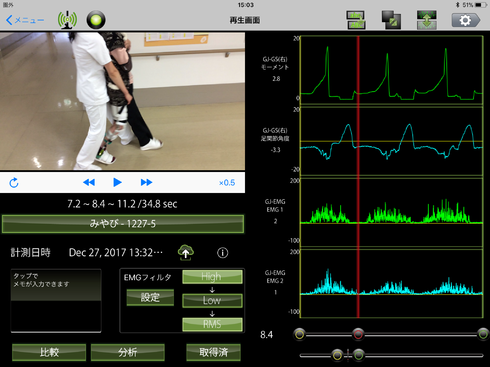Show measurement info with the i icon
The height and width of the screenshot is (367, 490).
point(223,253)
